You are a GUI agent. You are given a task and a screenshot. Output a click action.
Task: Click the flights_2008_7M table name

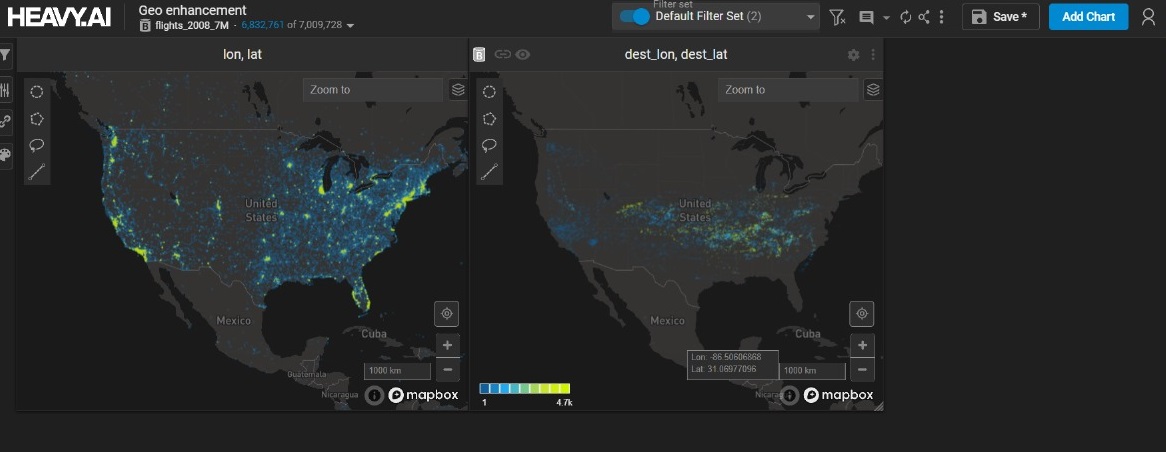coord(192,25)
